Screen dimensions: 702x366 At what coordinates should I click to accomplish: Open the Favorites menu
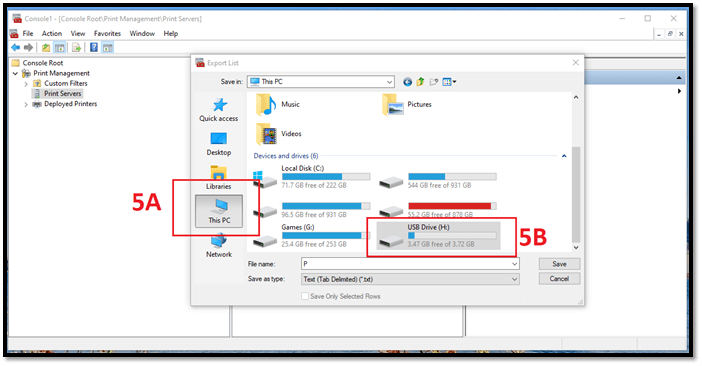[x=107, y=34]
